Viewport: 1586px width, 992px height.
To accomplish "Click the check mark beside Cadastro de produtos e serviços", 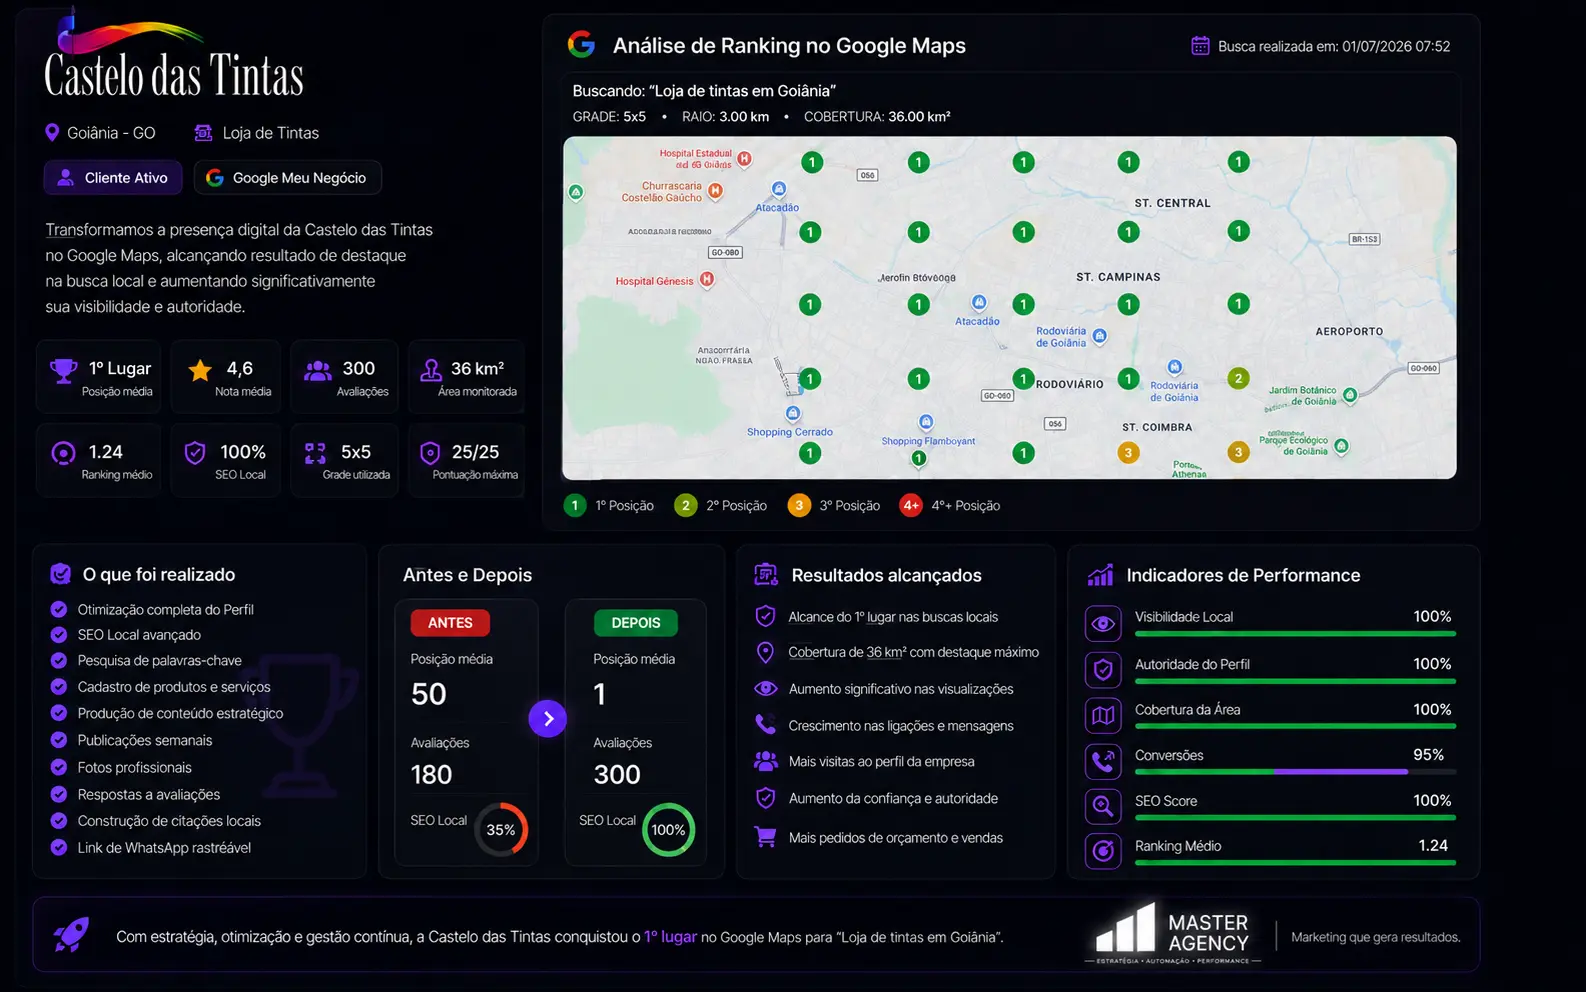I will [59, 686].
